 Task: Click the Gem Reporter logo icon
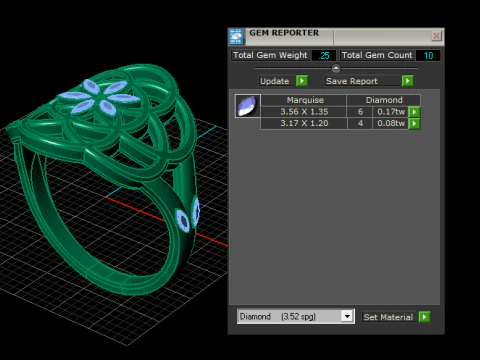[236, 37]
